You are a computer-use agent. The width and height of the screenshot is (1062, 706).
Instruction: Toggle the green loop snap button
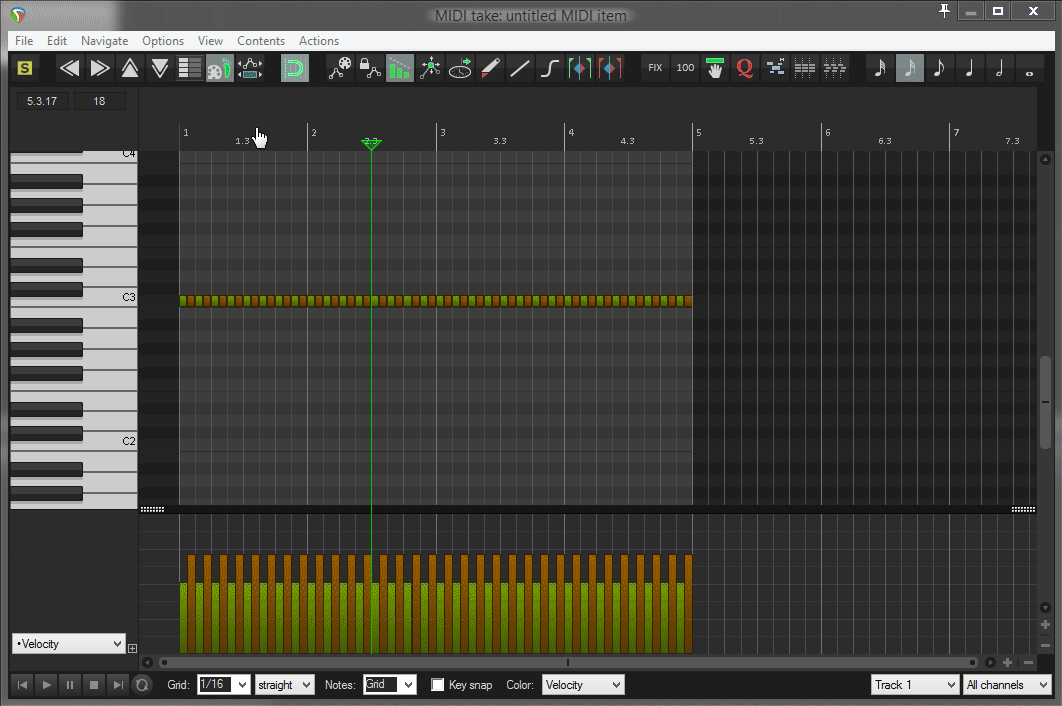pyautogui.click(x=294, y=68)
